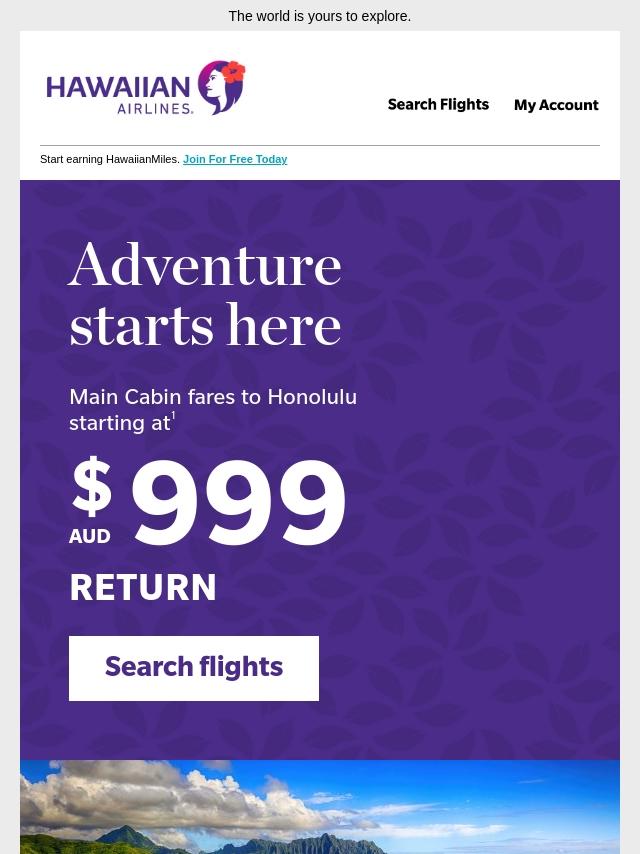Click the red hibiscus flower in logo
The height and width of the screenshot is (854, 640).
pos(233,71)
